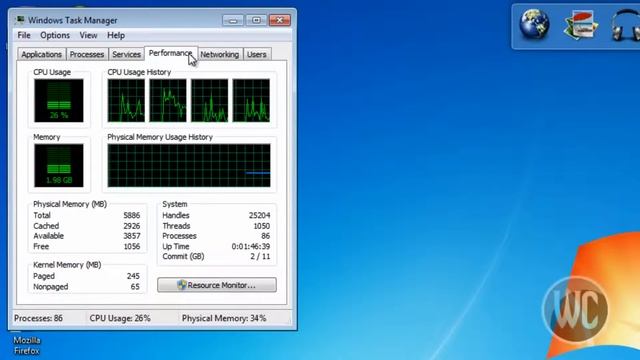Click the Free memory value 1056
The width and height of the screenshot is (640, 360).
pyautogui.click(x=132, y=247)
